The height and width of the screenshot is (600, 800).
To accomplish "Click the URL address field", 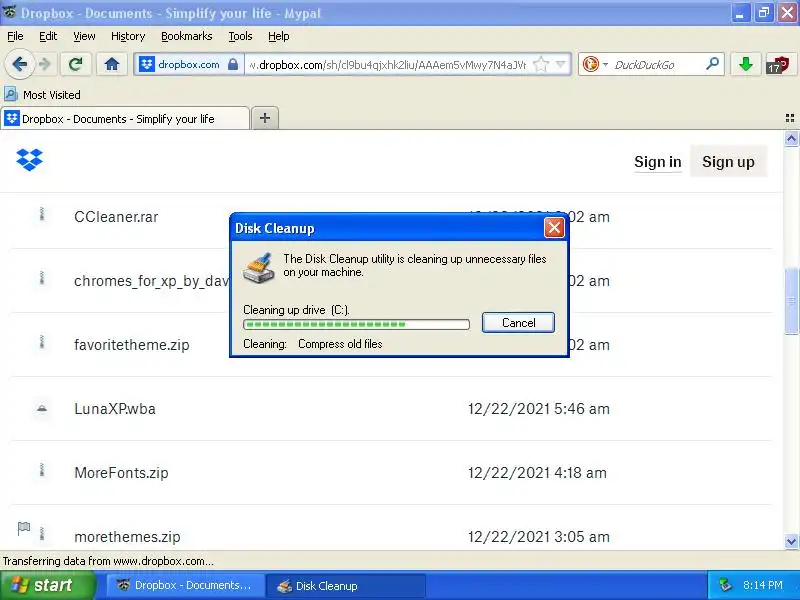I will coord(387,64).
